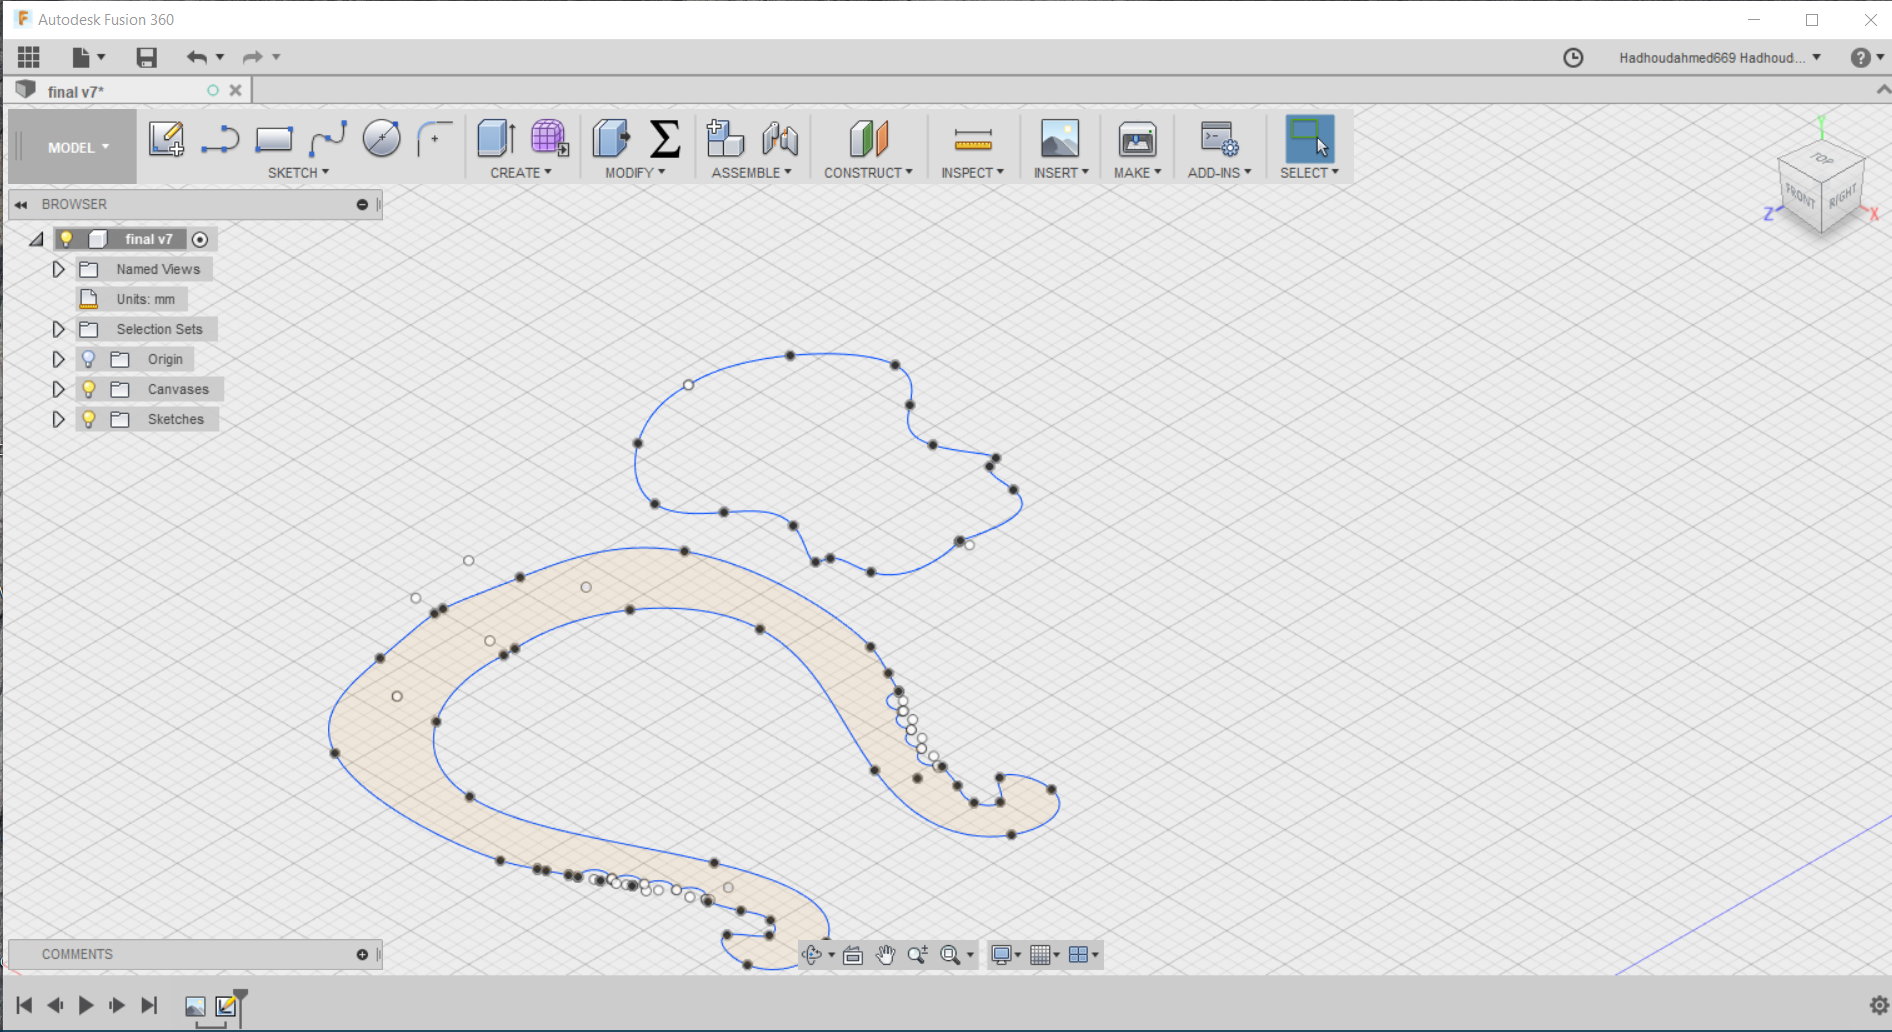Open the CONSTRUCT menu
The height and width of the screenshot is (1032, 1892).
click(x=868, y=173)
